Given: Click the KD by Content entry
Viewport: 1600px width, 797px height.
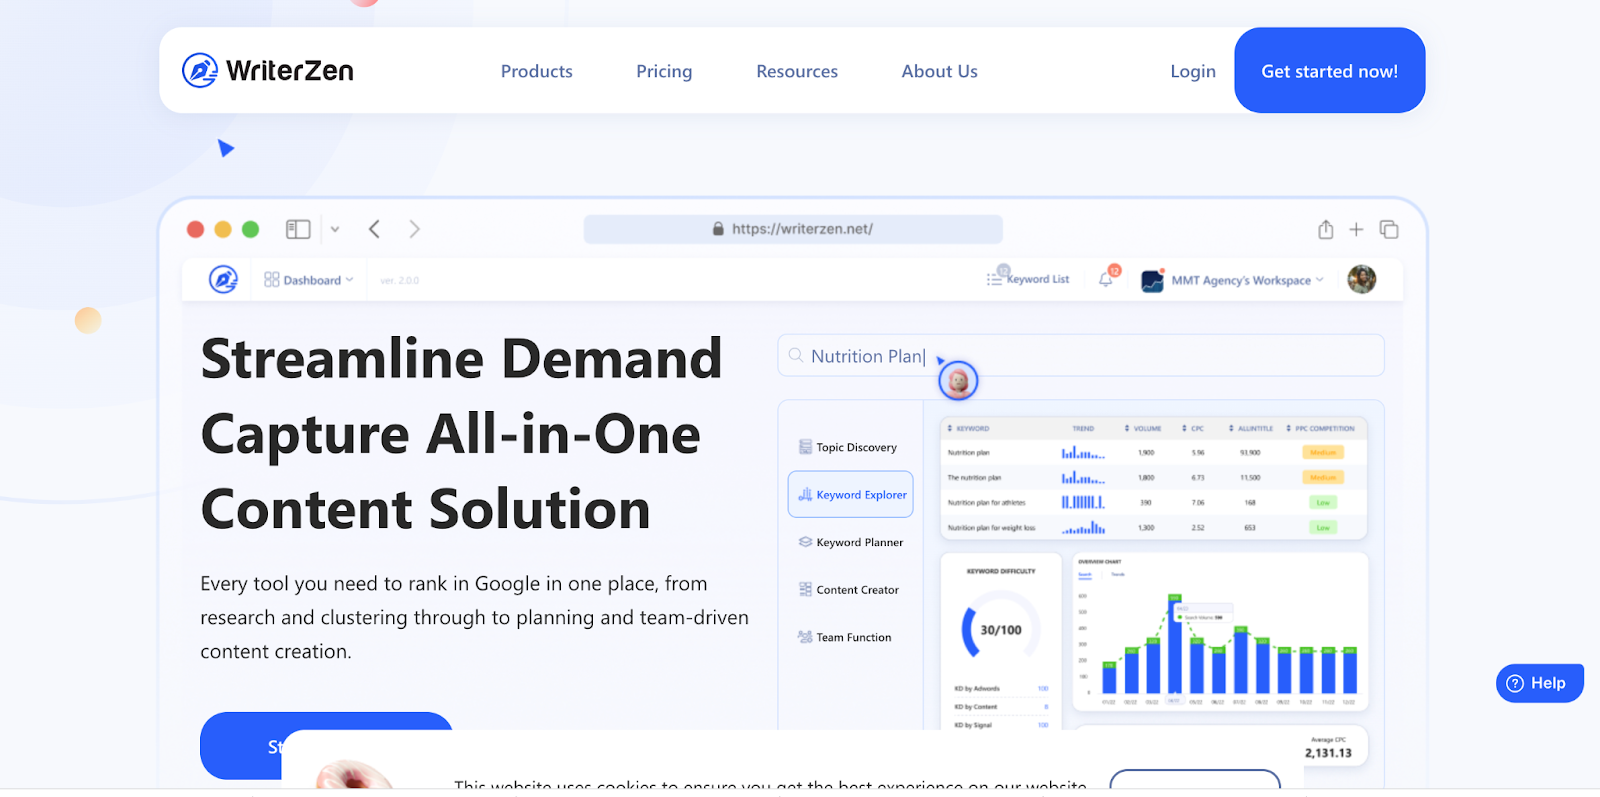Looking at the screenshot, I should click(1001, 707).
